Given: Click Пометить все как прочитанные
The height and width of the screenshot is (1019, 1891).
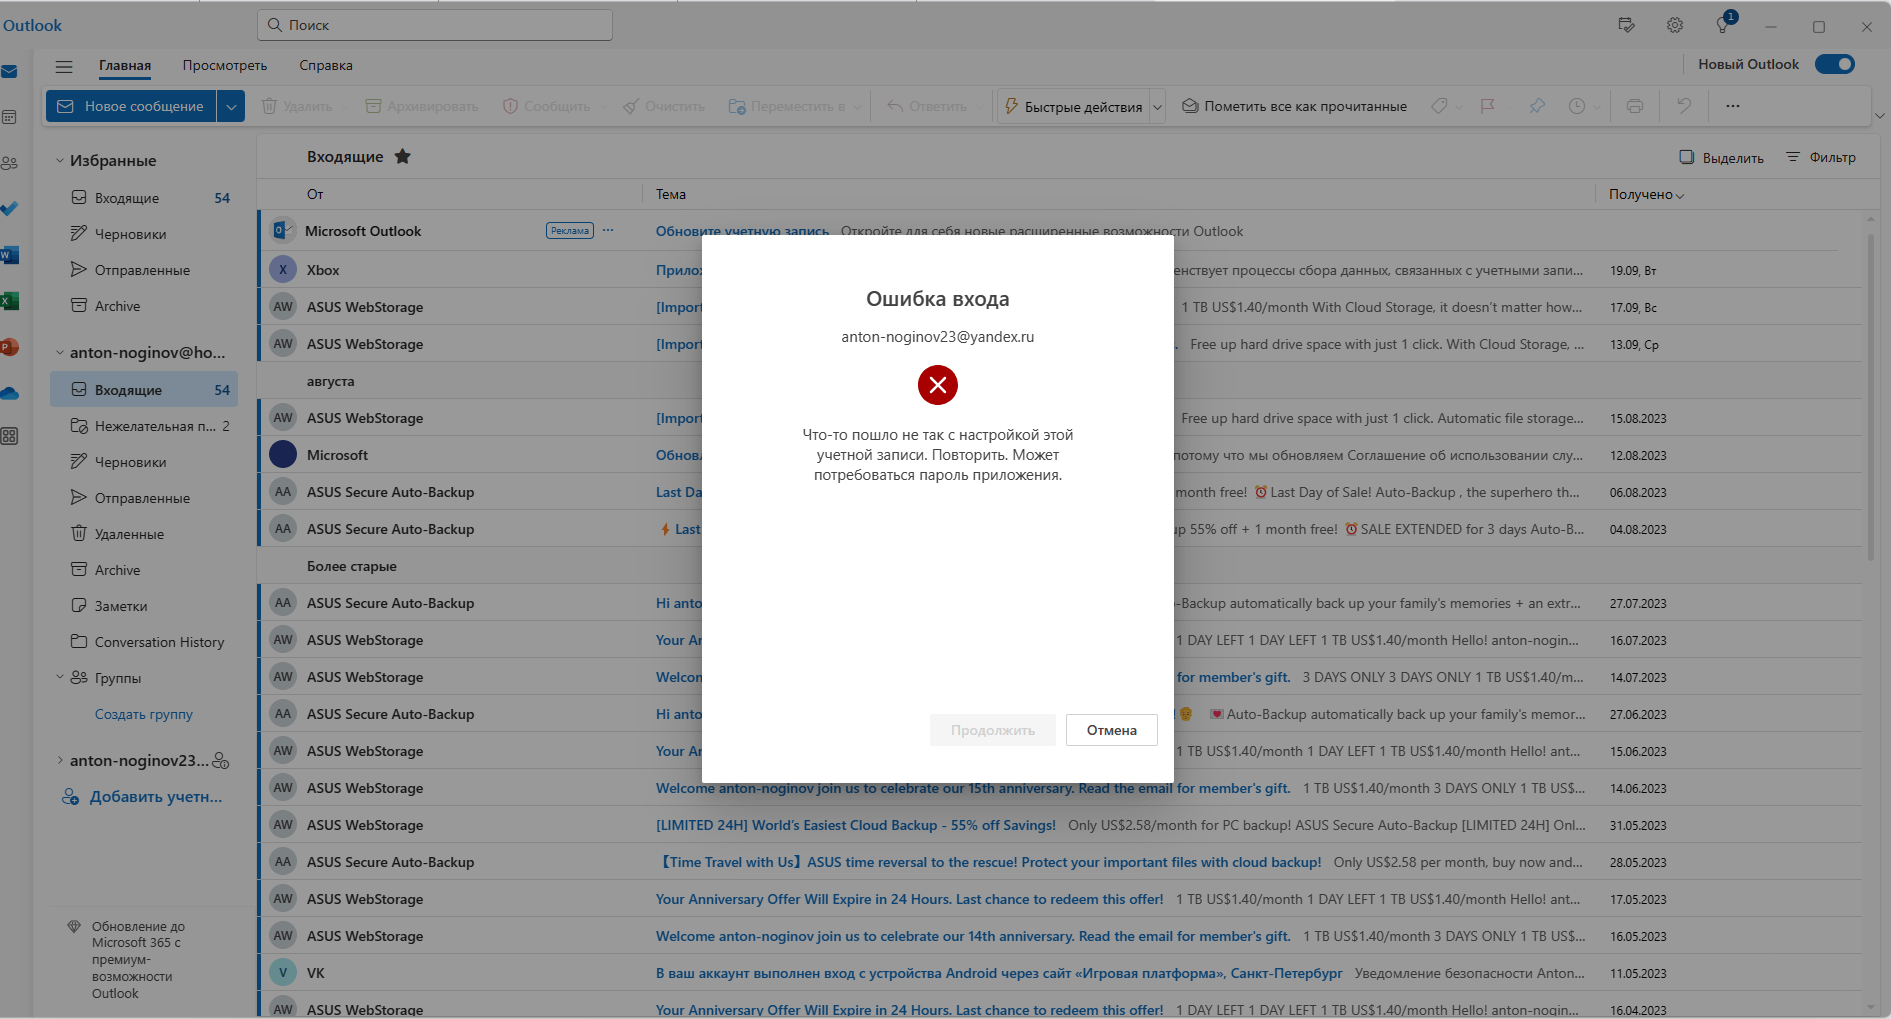Looking at the screenshot, I should coord(1294,106).
